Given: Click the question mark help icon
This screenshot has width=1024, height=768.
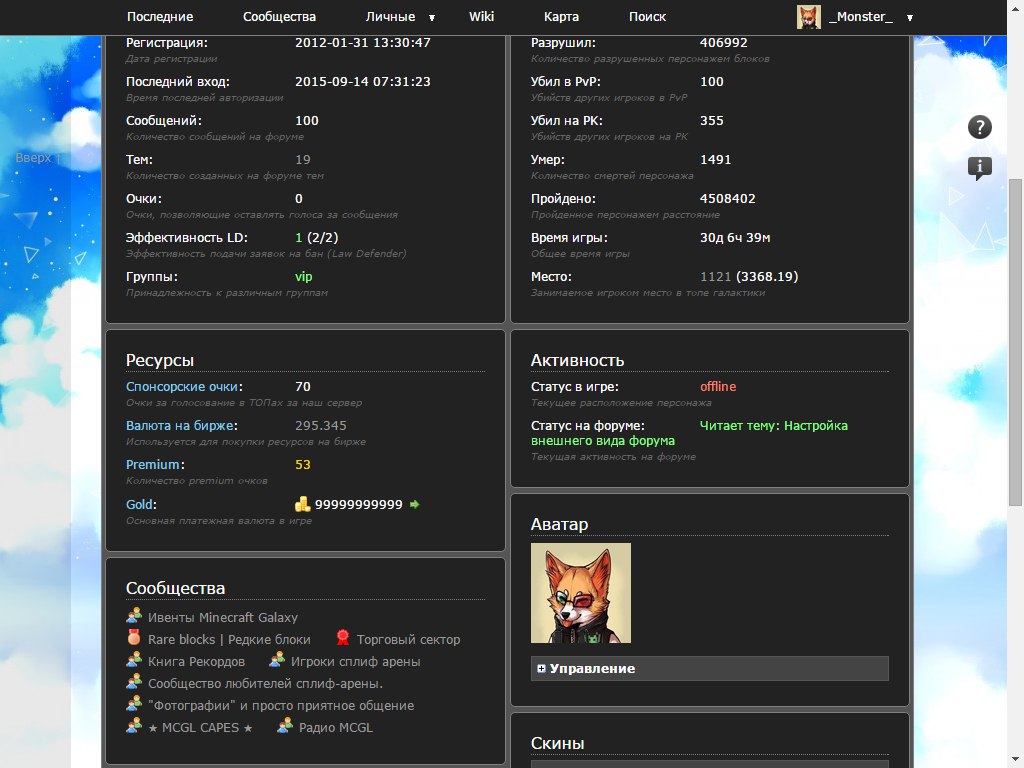Looking at the screenshot, I should pyautogui.click(x=980, y=127).
